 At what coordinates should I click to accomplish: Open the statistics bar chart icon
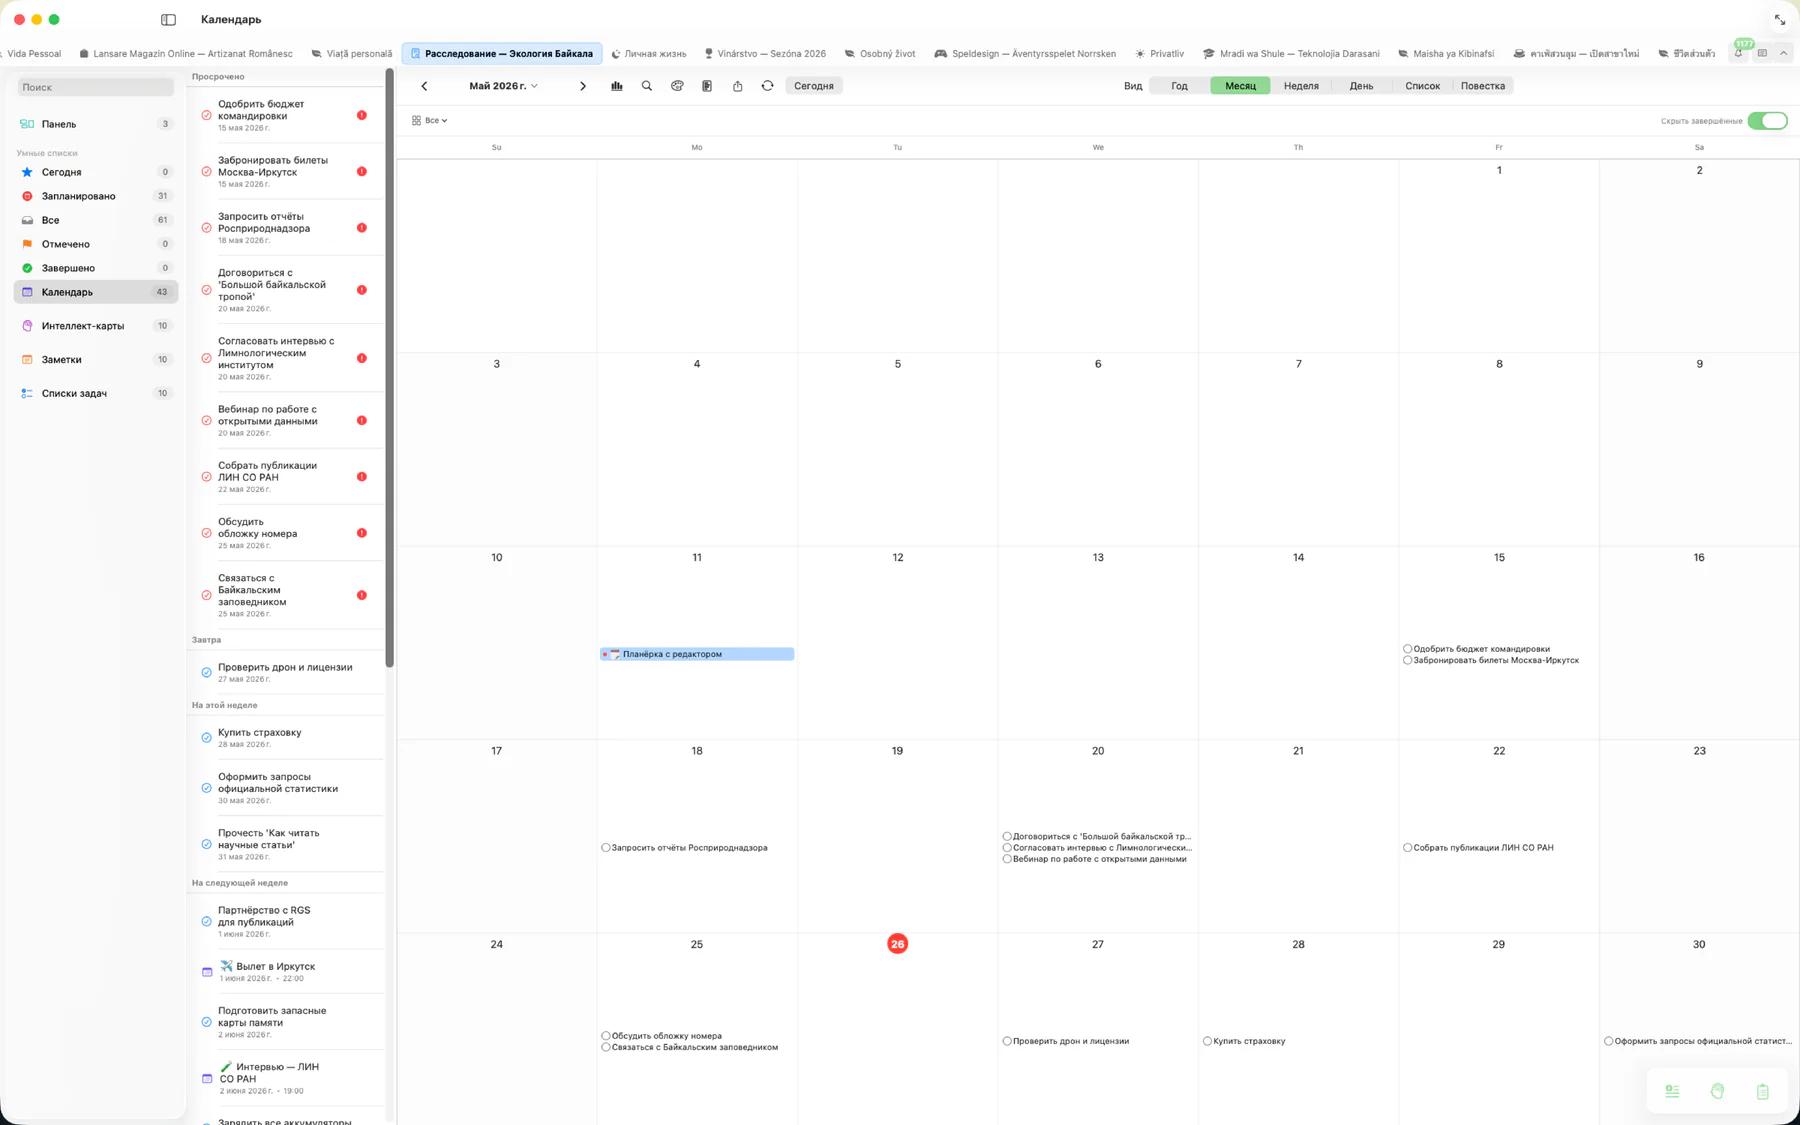pyautogui.click(x=617, y=86)
